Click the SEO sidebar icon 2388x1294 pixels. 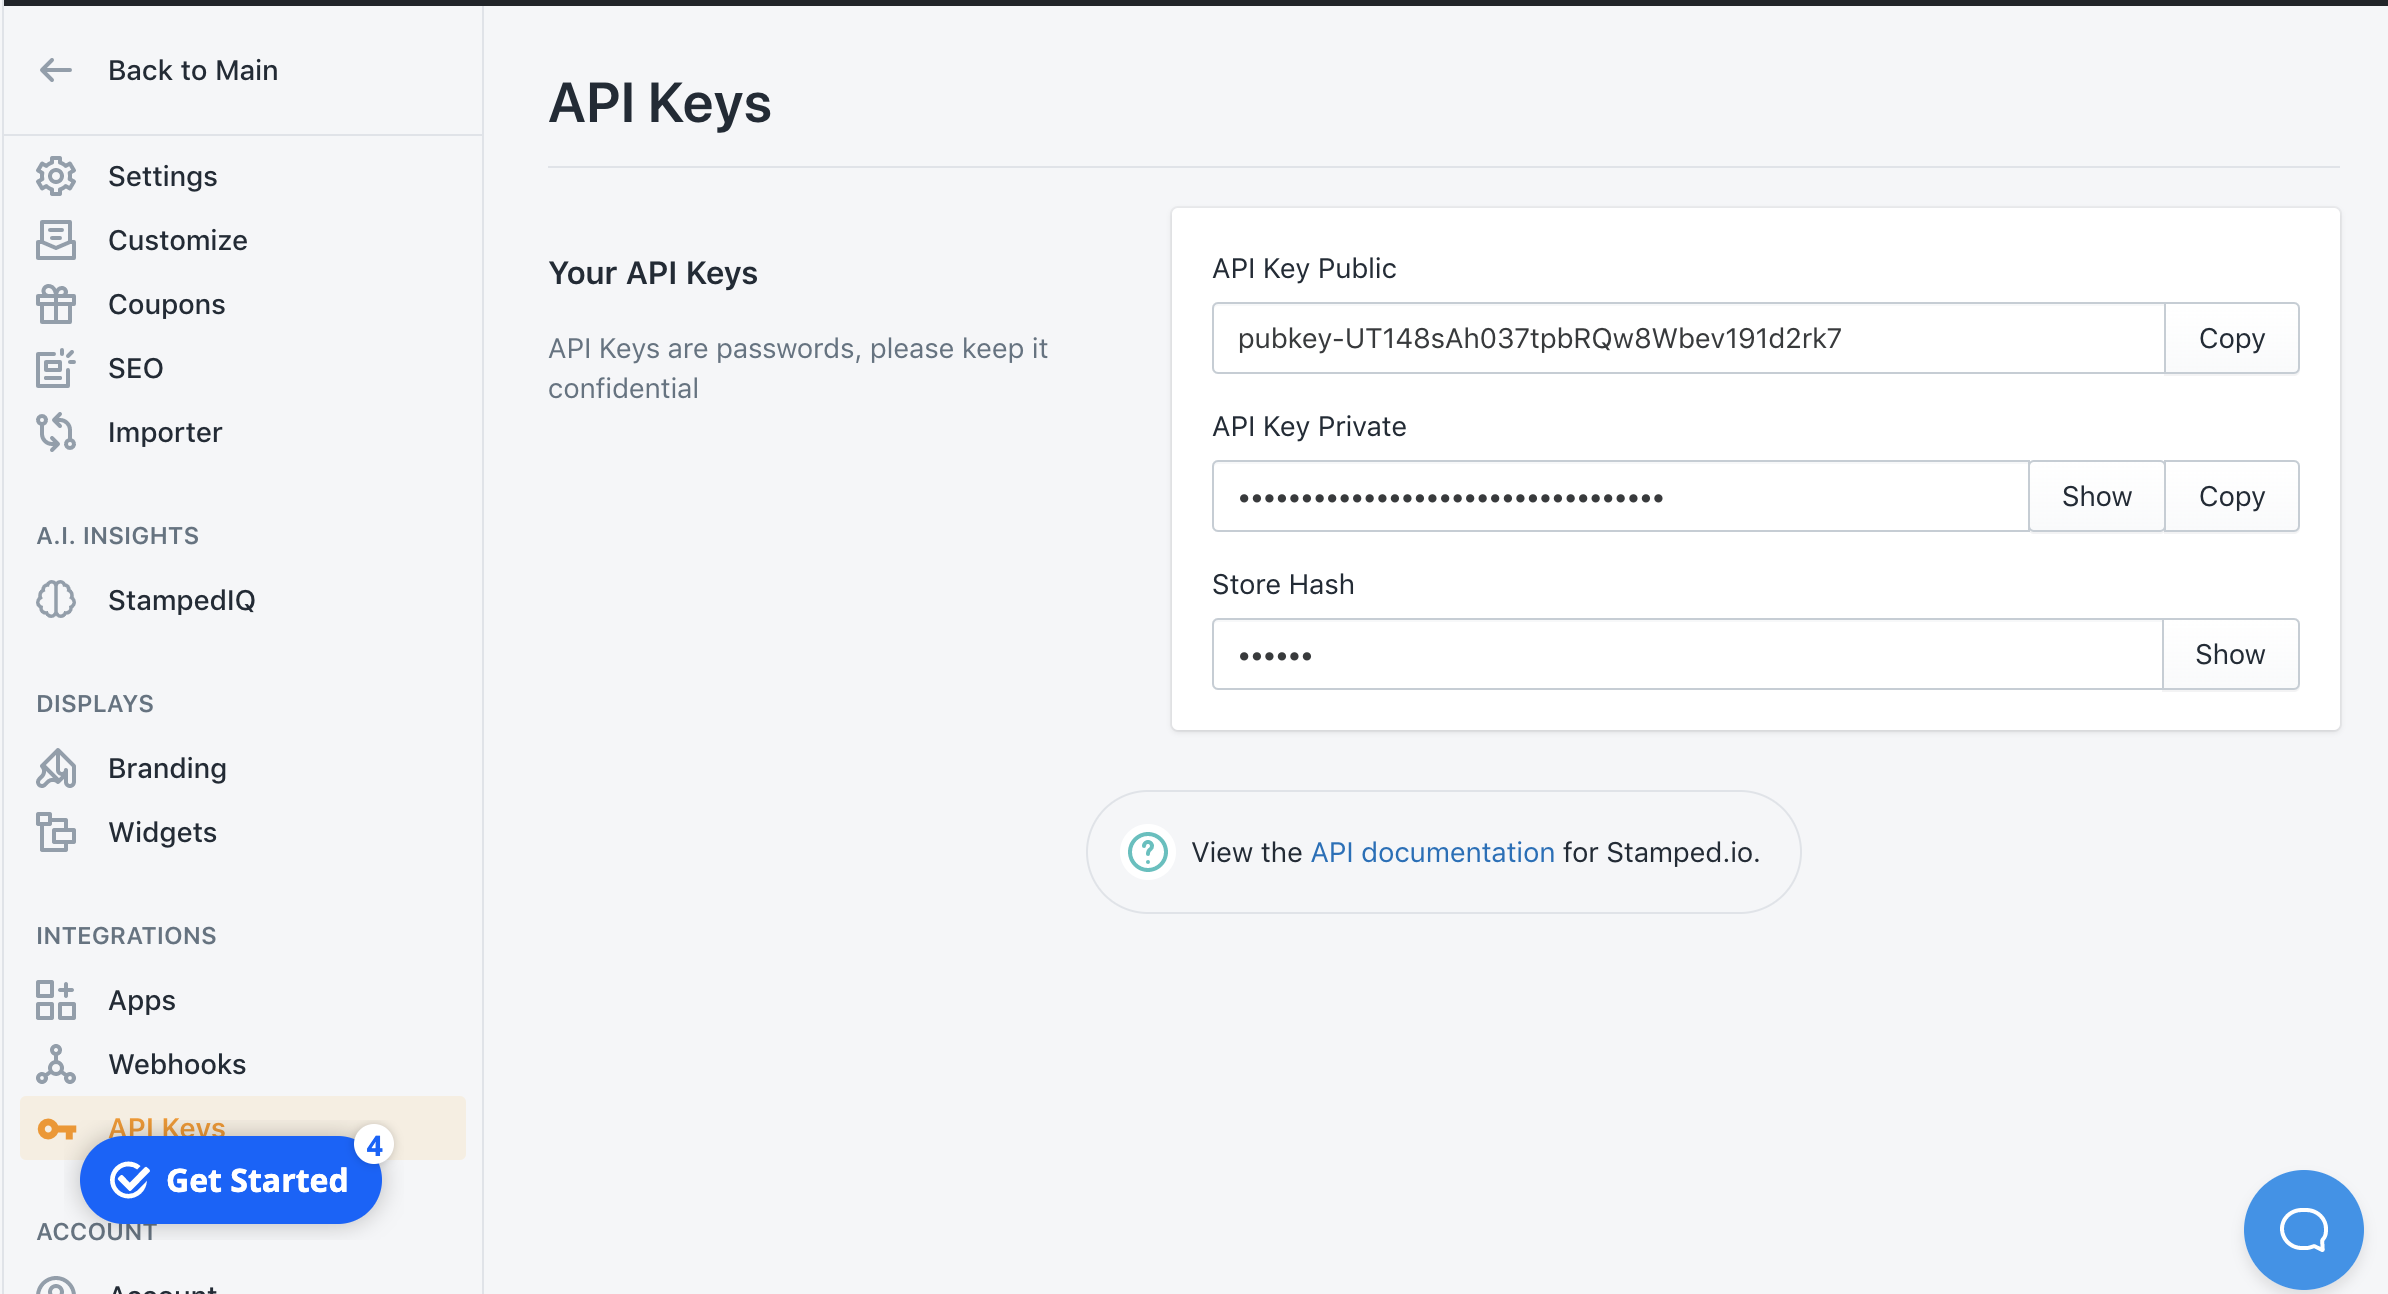56,368
